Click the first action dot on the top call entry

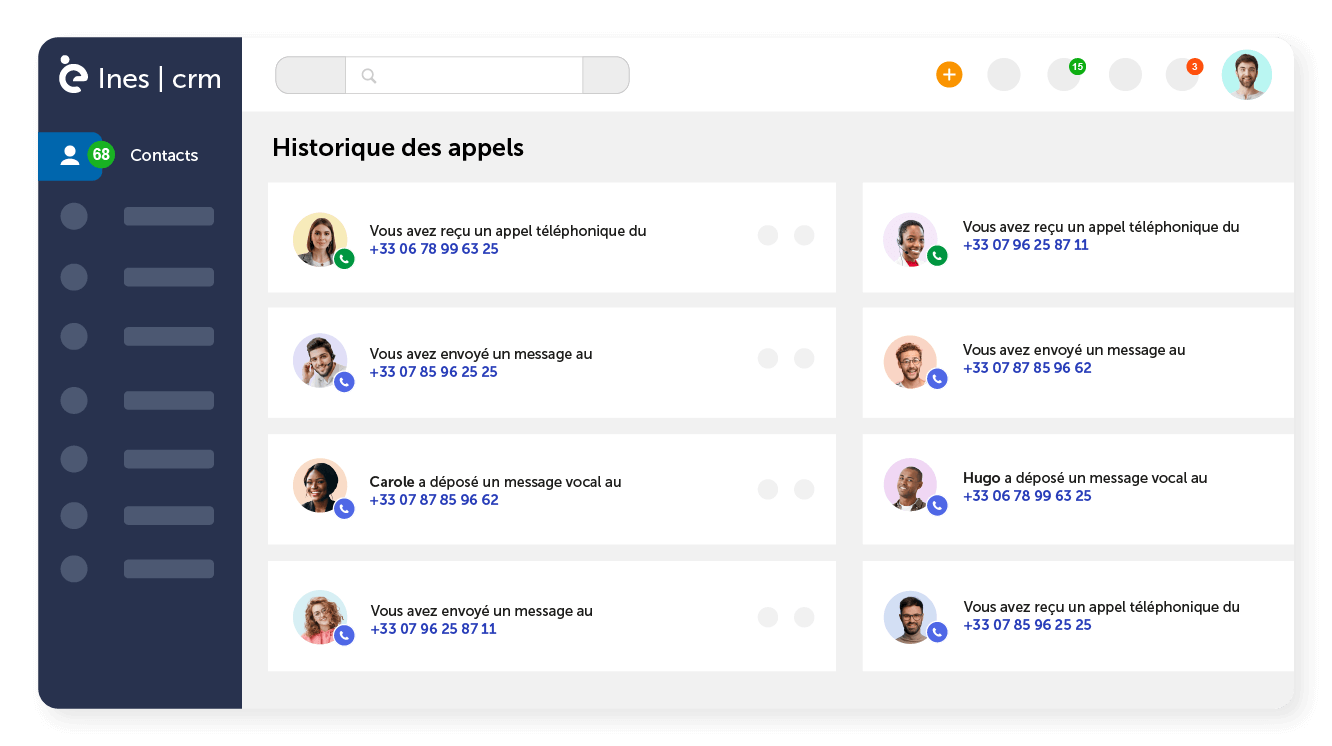(768, 235)
